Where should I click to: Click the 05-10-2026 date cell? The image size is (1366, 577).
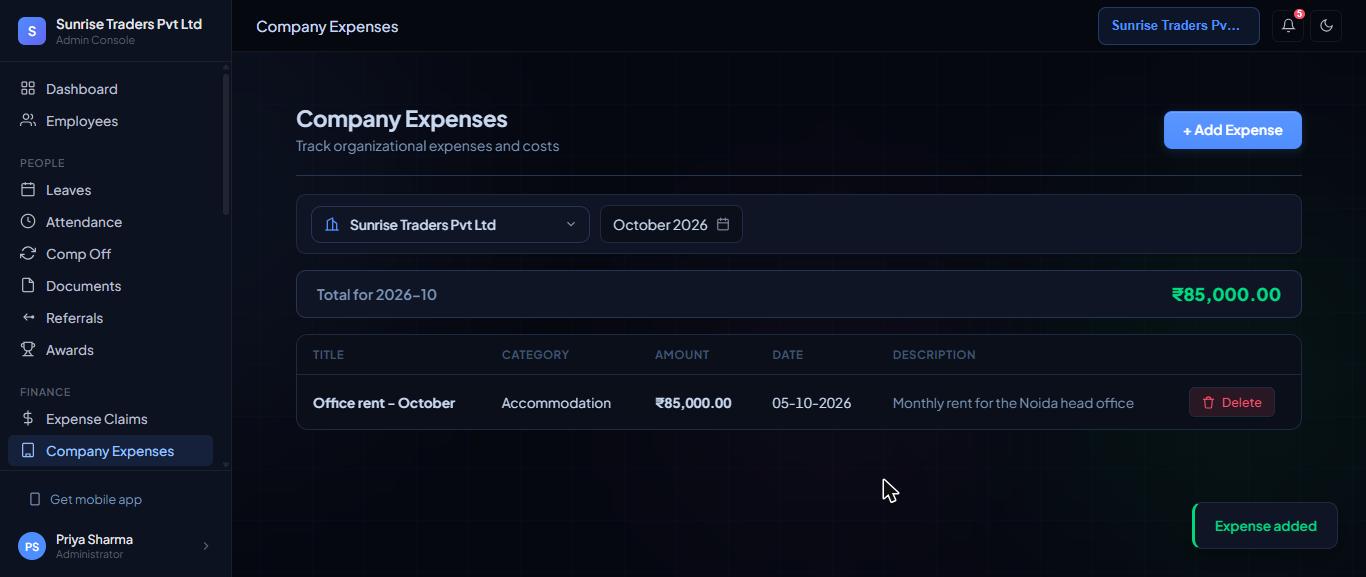[812, 403]
